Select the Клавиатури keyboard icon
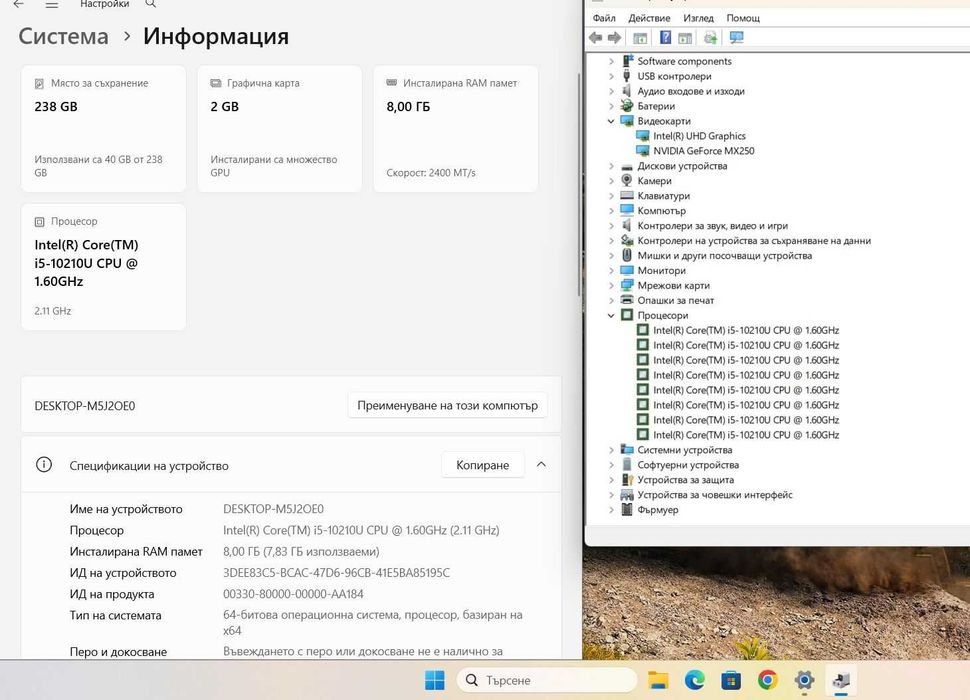Image resolution: width=970 pixels, height=700 pixels. click(x=627, y=195)
